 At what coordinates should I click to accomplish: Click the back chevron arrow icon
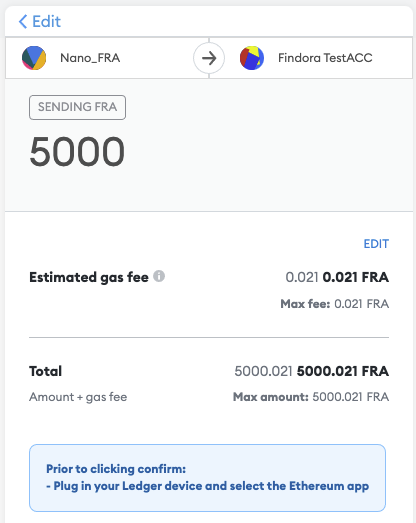(23, 21)
